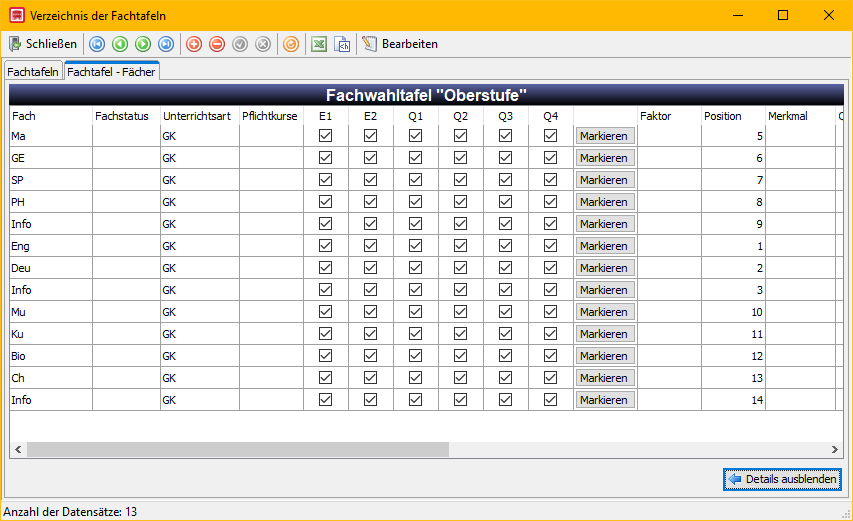Click the document export icon beside Excel
The image size is (853, 521).
click(x=342, y=44)
